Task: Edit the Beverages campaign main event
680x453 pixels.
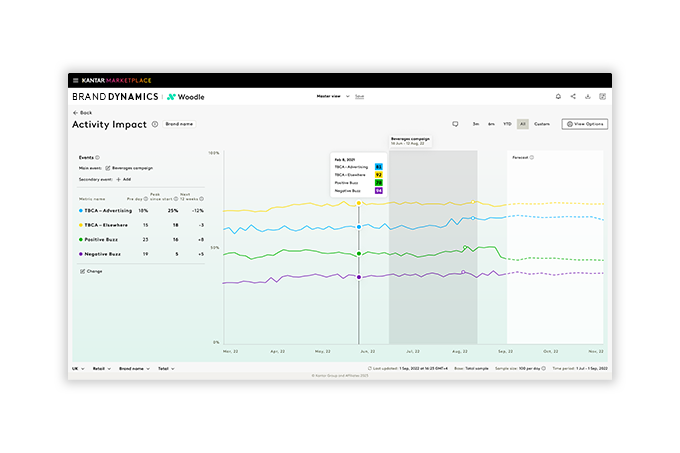Action: (x=108, y=168)
